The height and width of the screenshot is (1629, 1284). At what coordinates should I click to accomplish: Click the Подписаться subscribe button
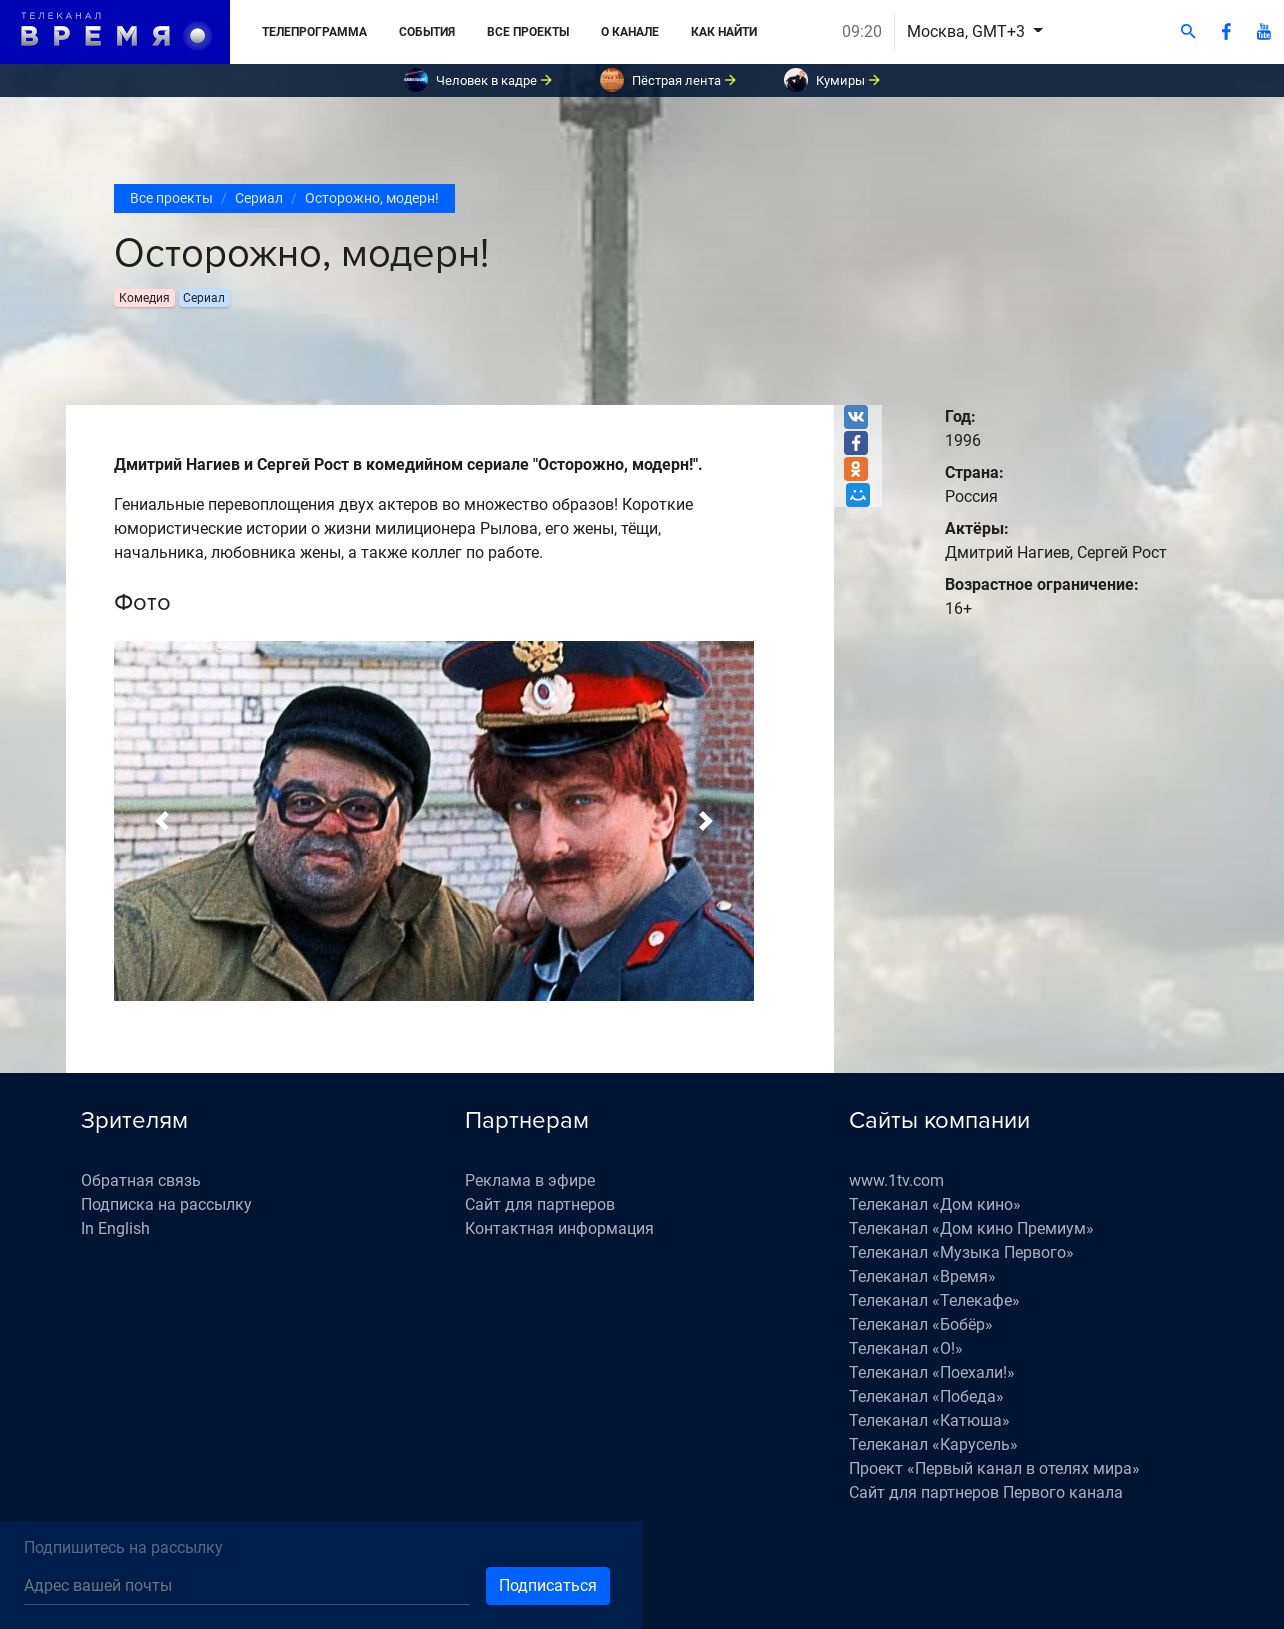pyautogui.click(x=548, y=1586)
